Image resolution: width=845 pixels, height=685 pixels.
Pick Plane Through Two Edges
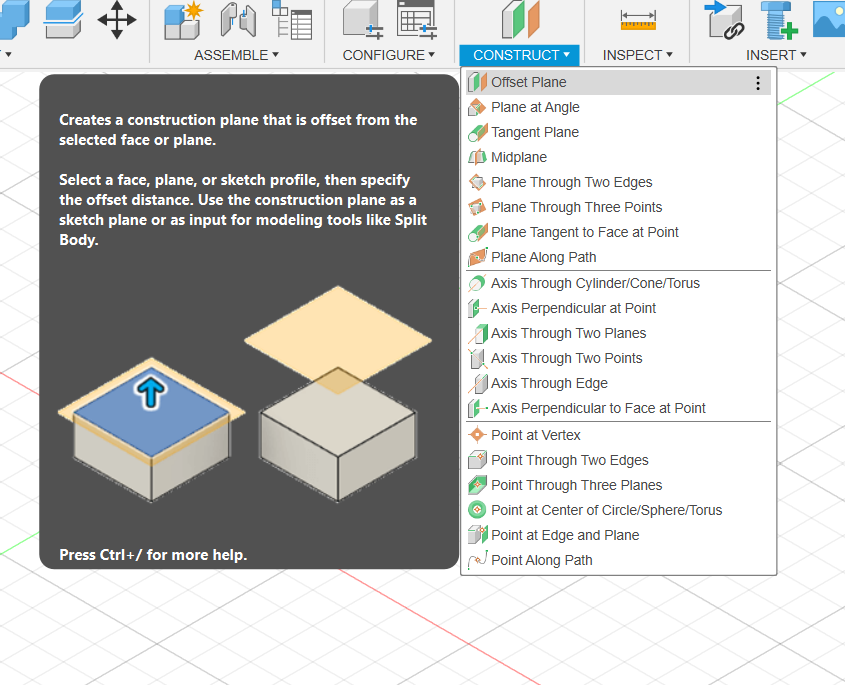coord(618,182)
